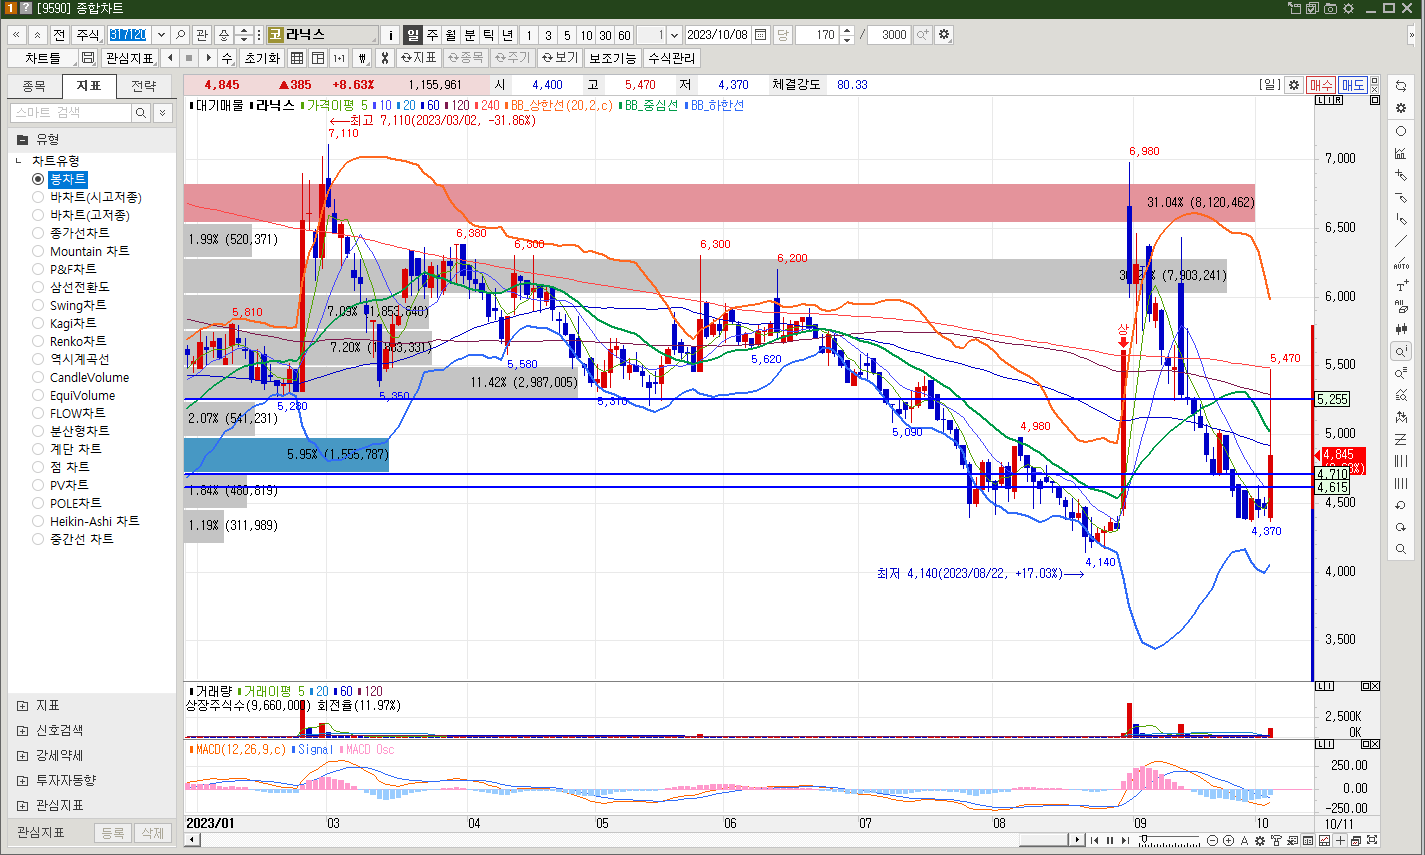
Task: Open the right toolbar gear settings icon
Action: 1401,108
